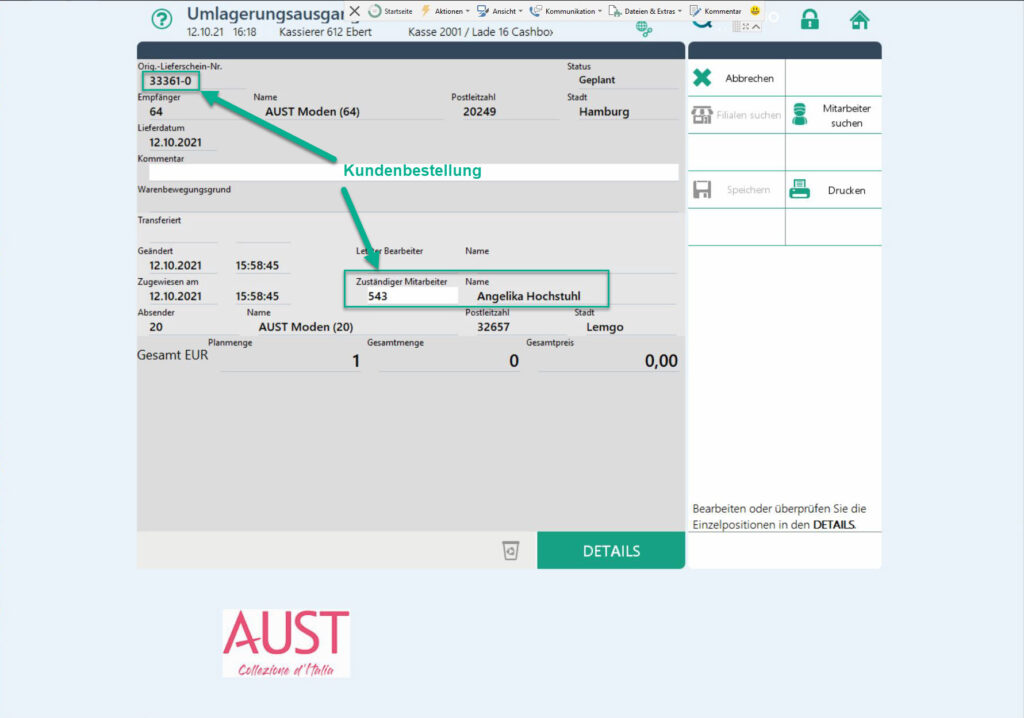Click the help question mark icon
This screenshot has width=1024, height=718.
(161, 20)
